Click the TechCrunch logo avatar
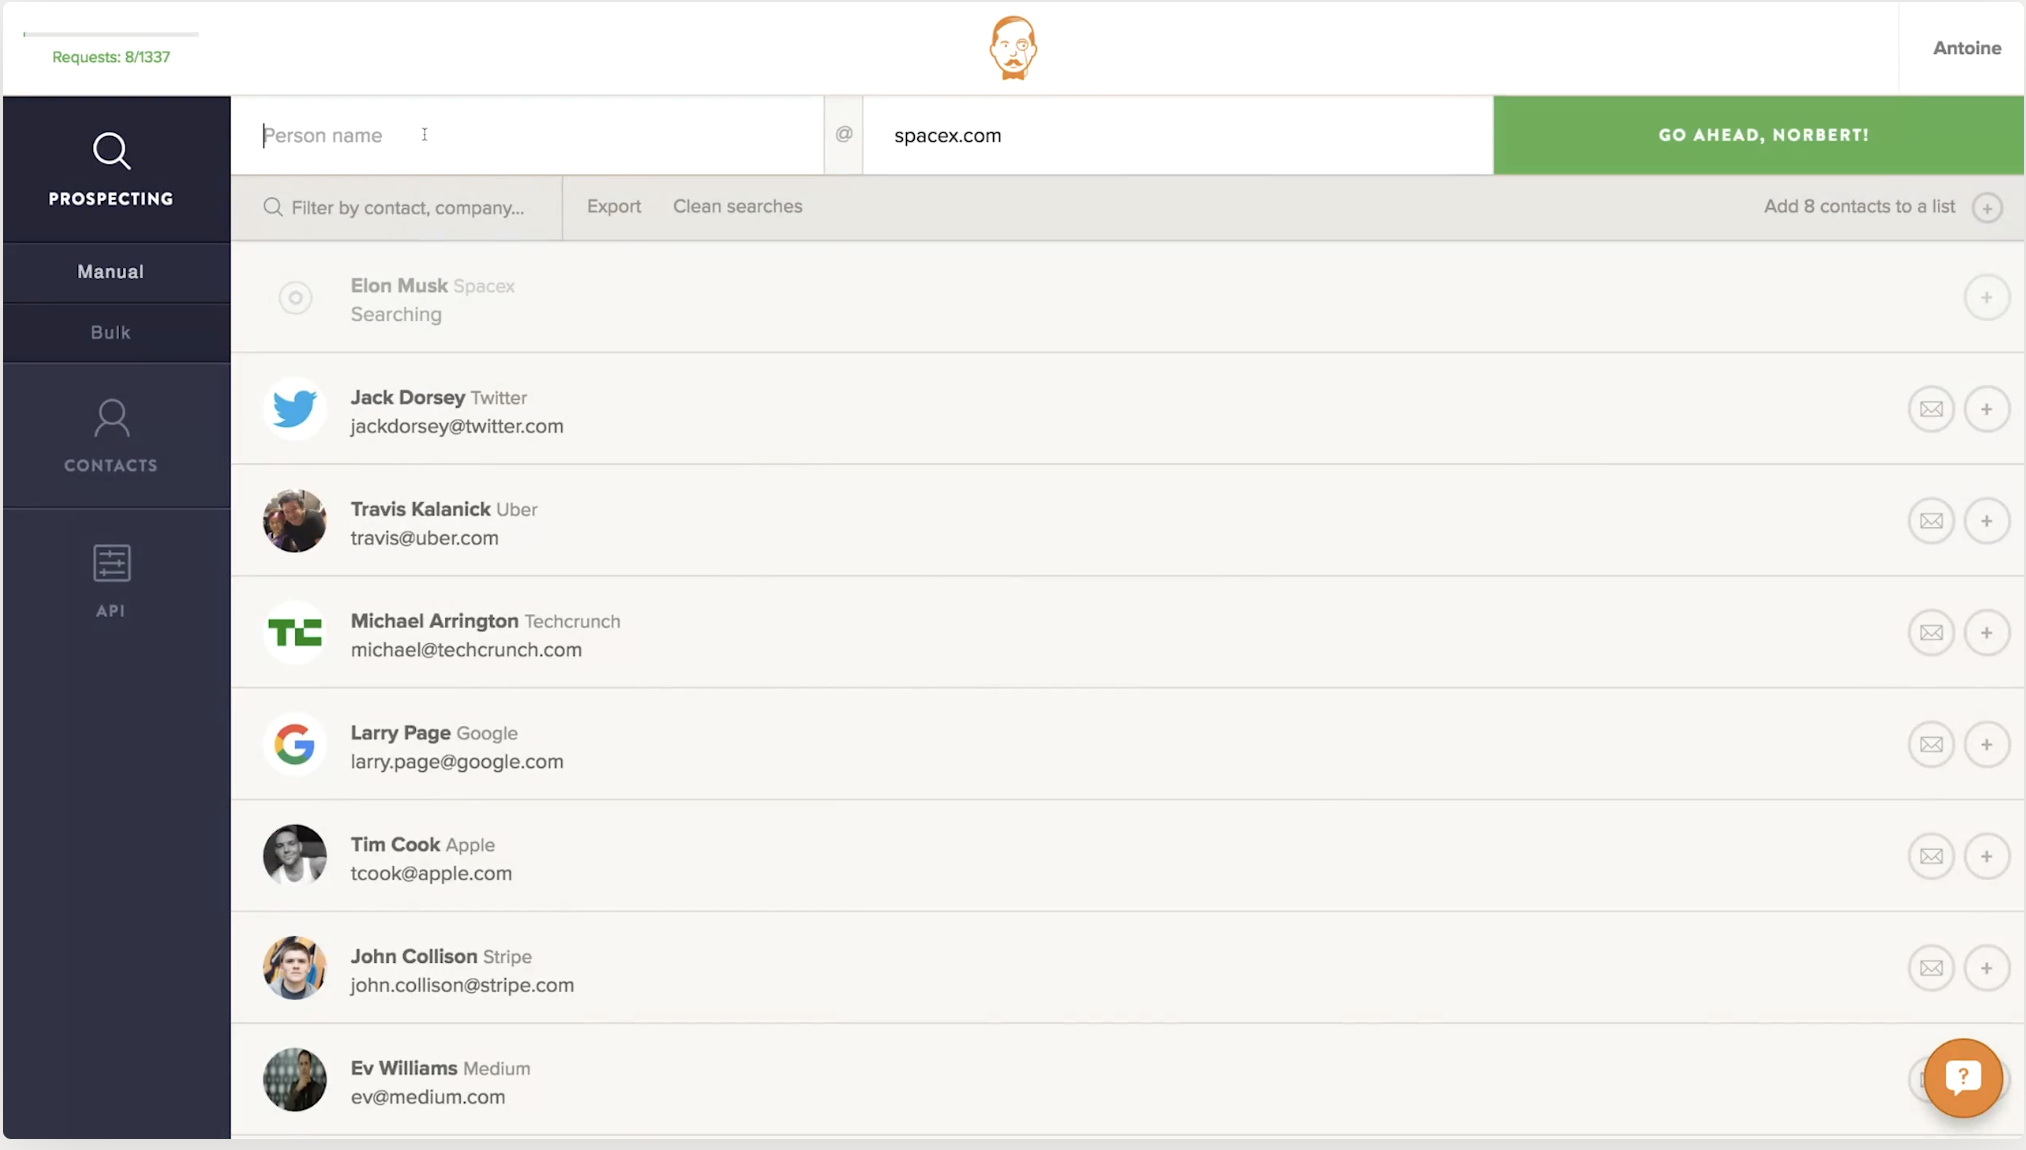This screenshot has width=2026, height=1150. (x=295, y=633)
